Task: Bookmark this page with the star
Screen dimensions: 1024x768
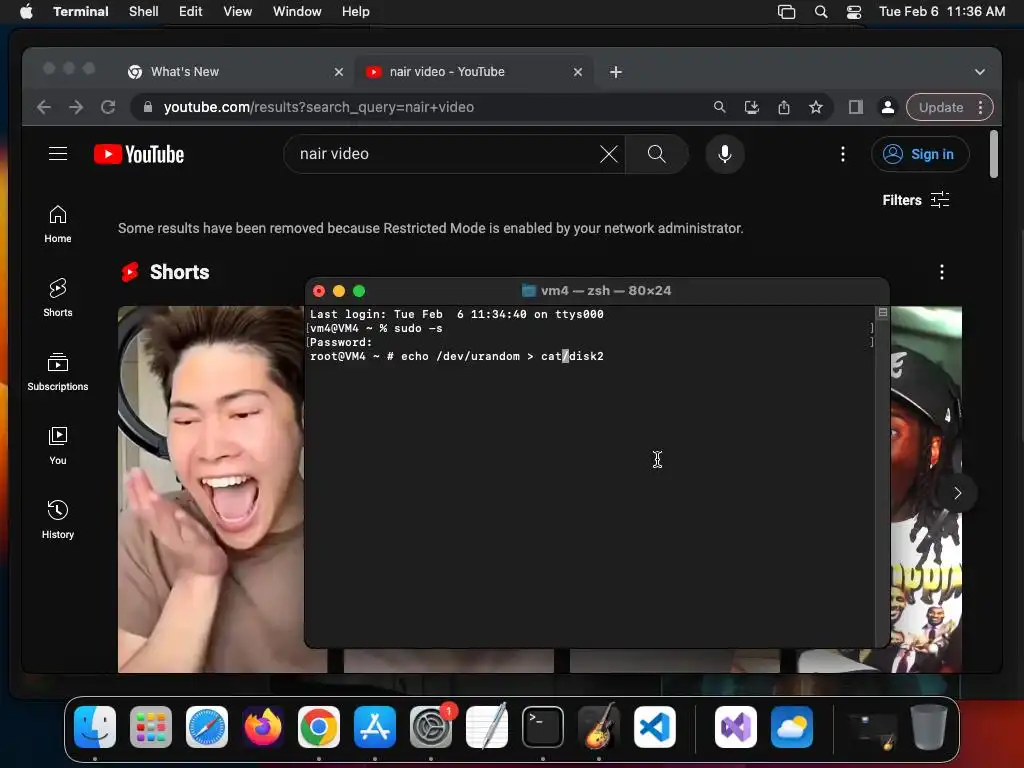Action: point(816,107)
